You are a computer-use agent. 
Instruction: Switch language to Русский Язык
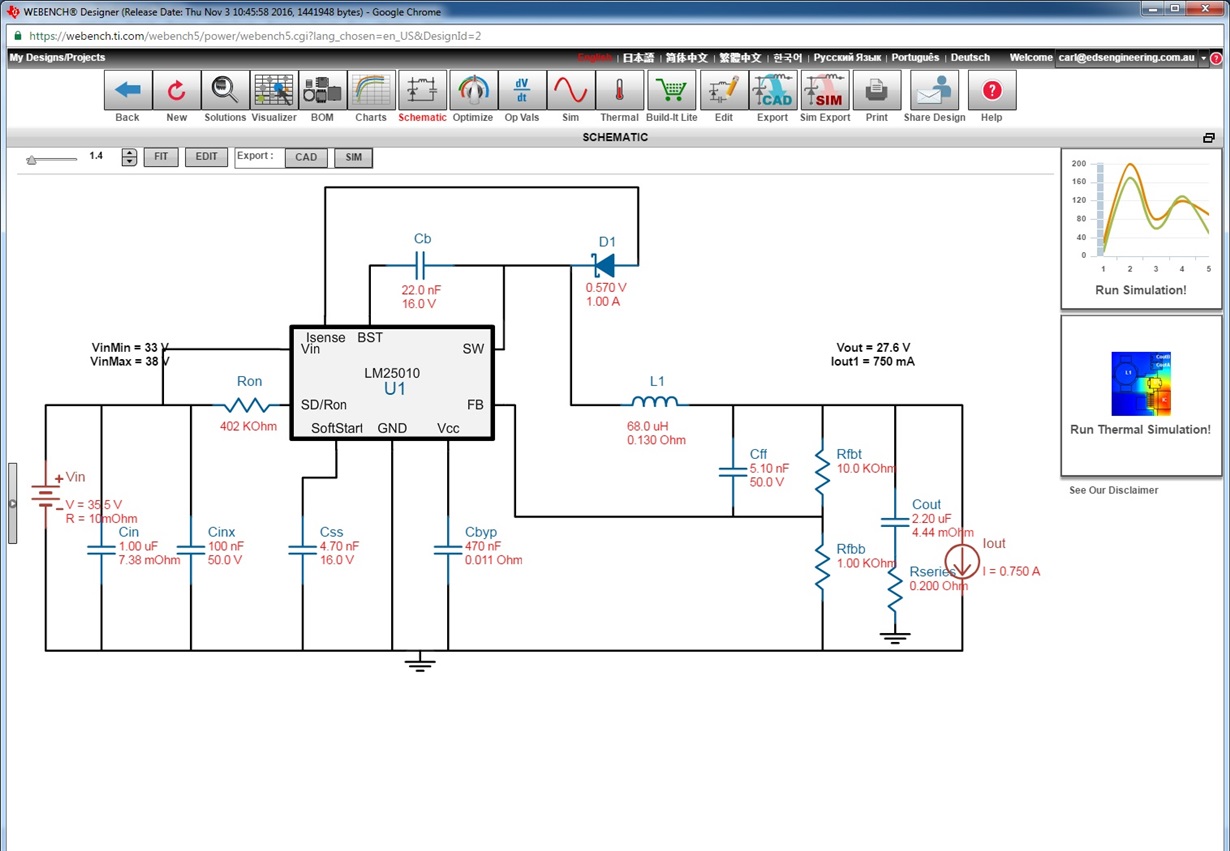[x=847, y=58]
